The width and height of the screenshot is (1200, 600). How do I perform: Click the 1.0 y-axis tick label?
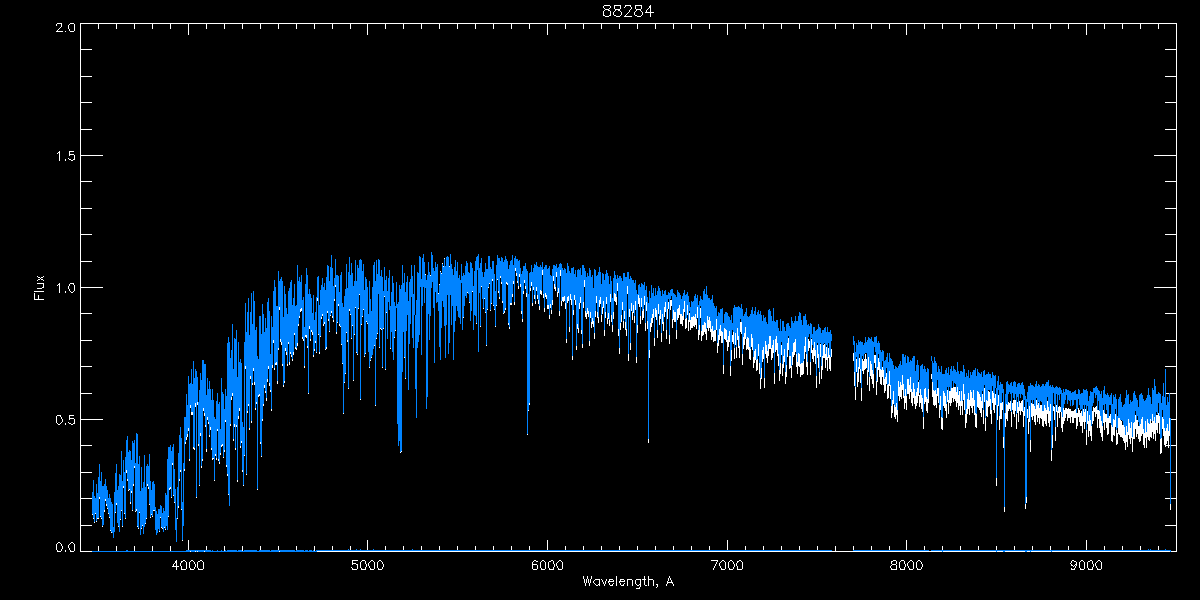64,288
